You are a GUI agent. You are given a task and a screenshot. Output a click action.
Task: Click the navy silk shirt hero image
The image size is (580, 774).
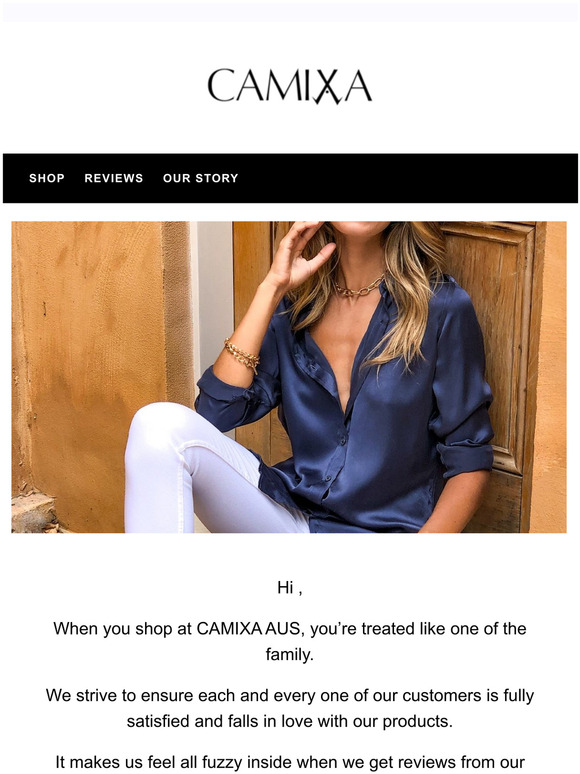289,377
